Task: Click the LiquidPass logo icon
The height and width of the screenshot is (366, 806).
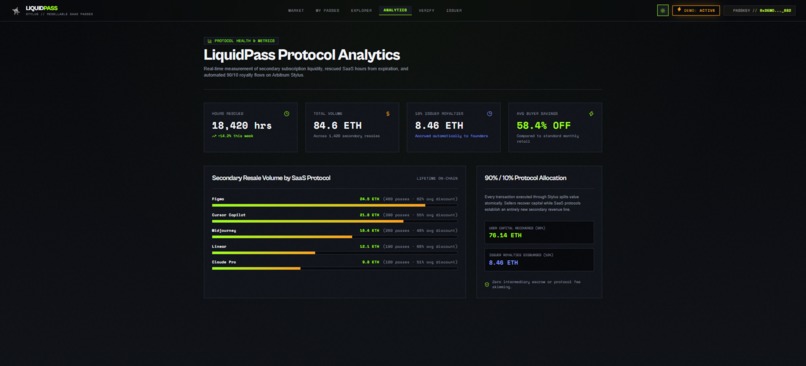Action: [x=16, y=11]
